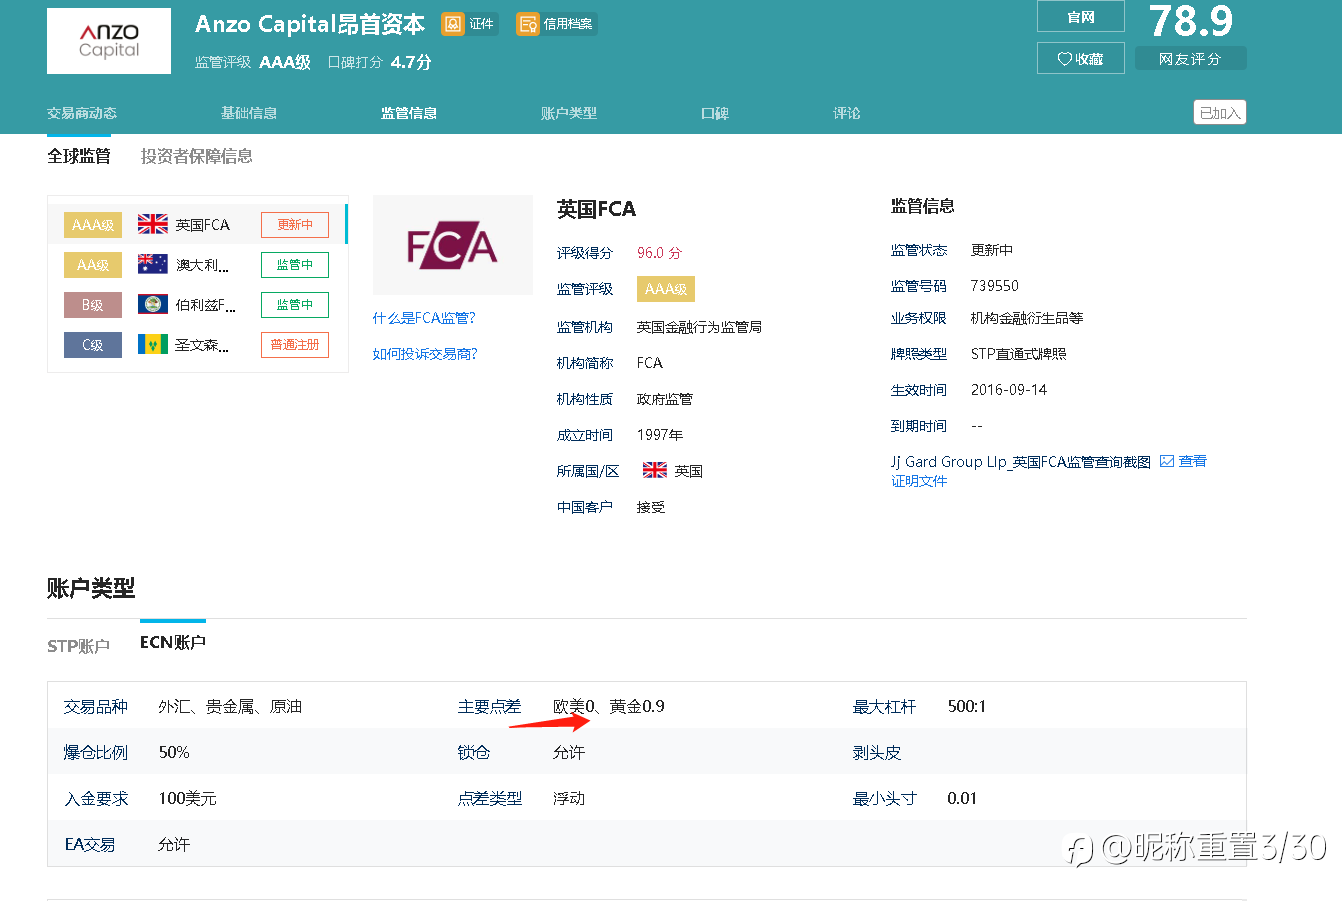Click 监管中 status for the Belize row
The image size is (1342, 901).
point(295,305)
